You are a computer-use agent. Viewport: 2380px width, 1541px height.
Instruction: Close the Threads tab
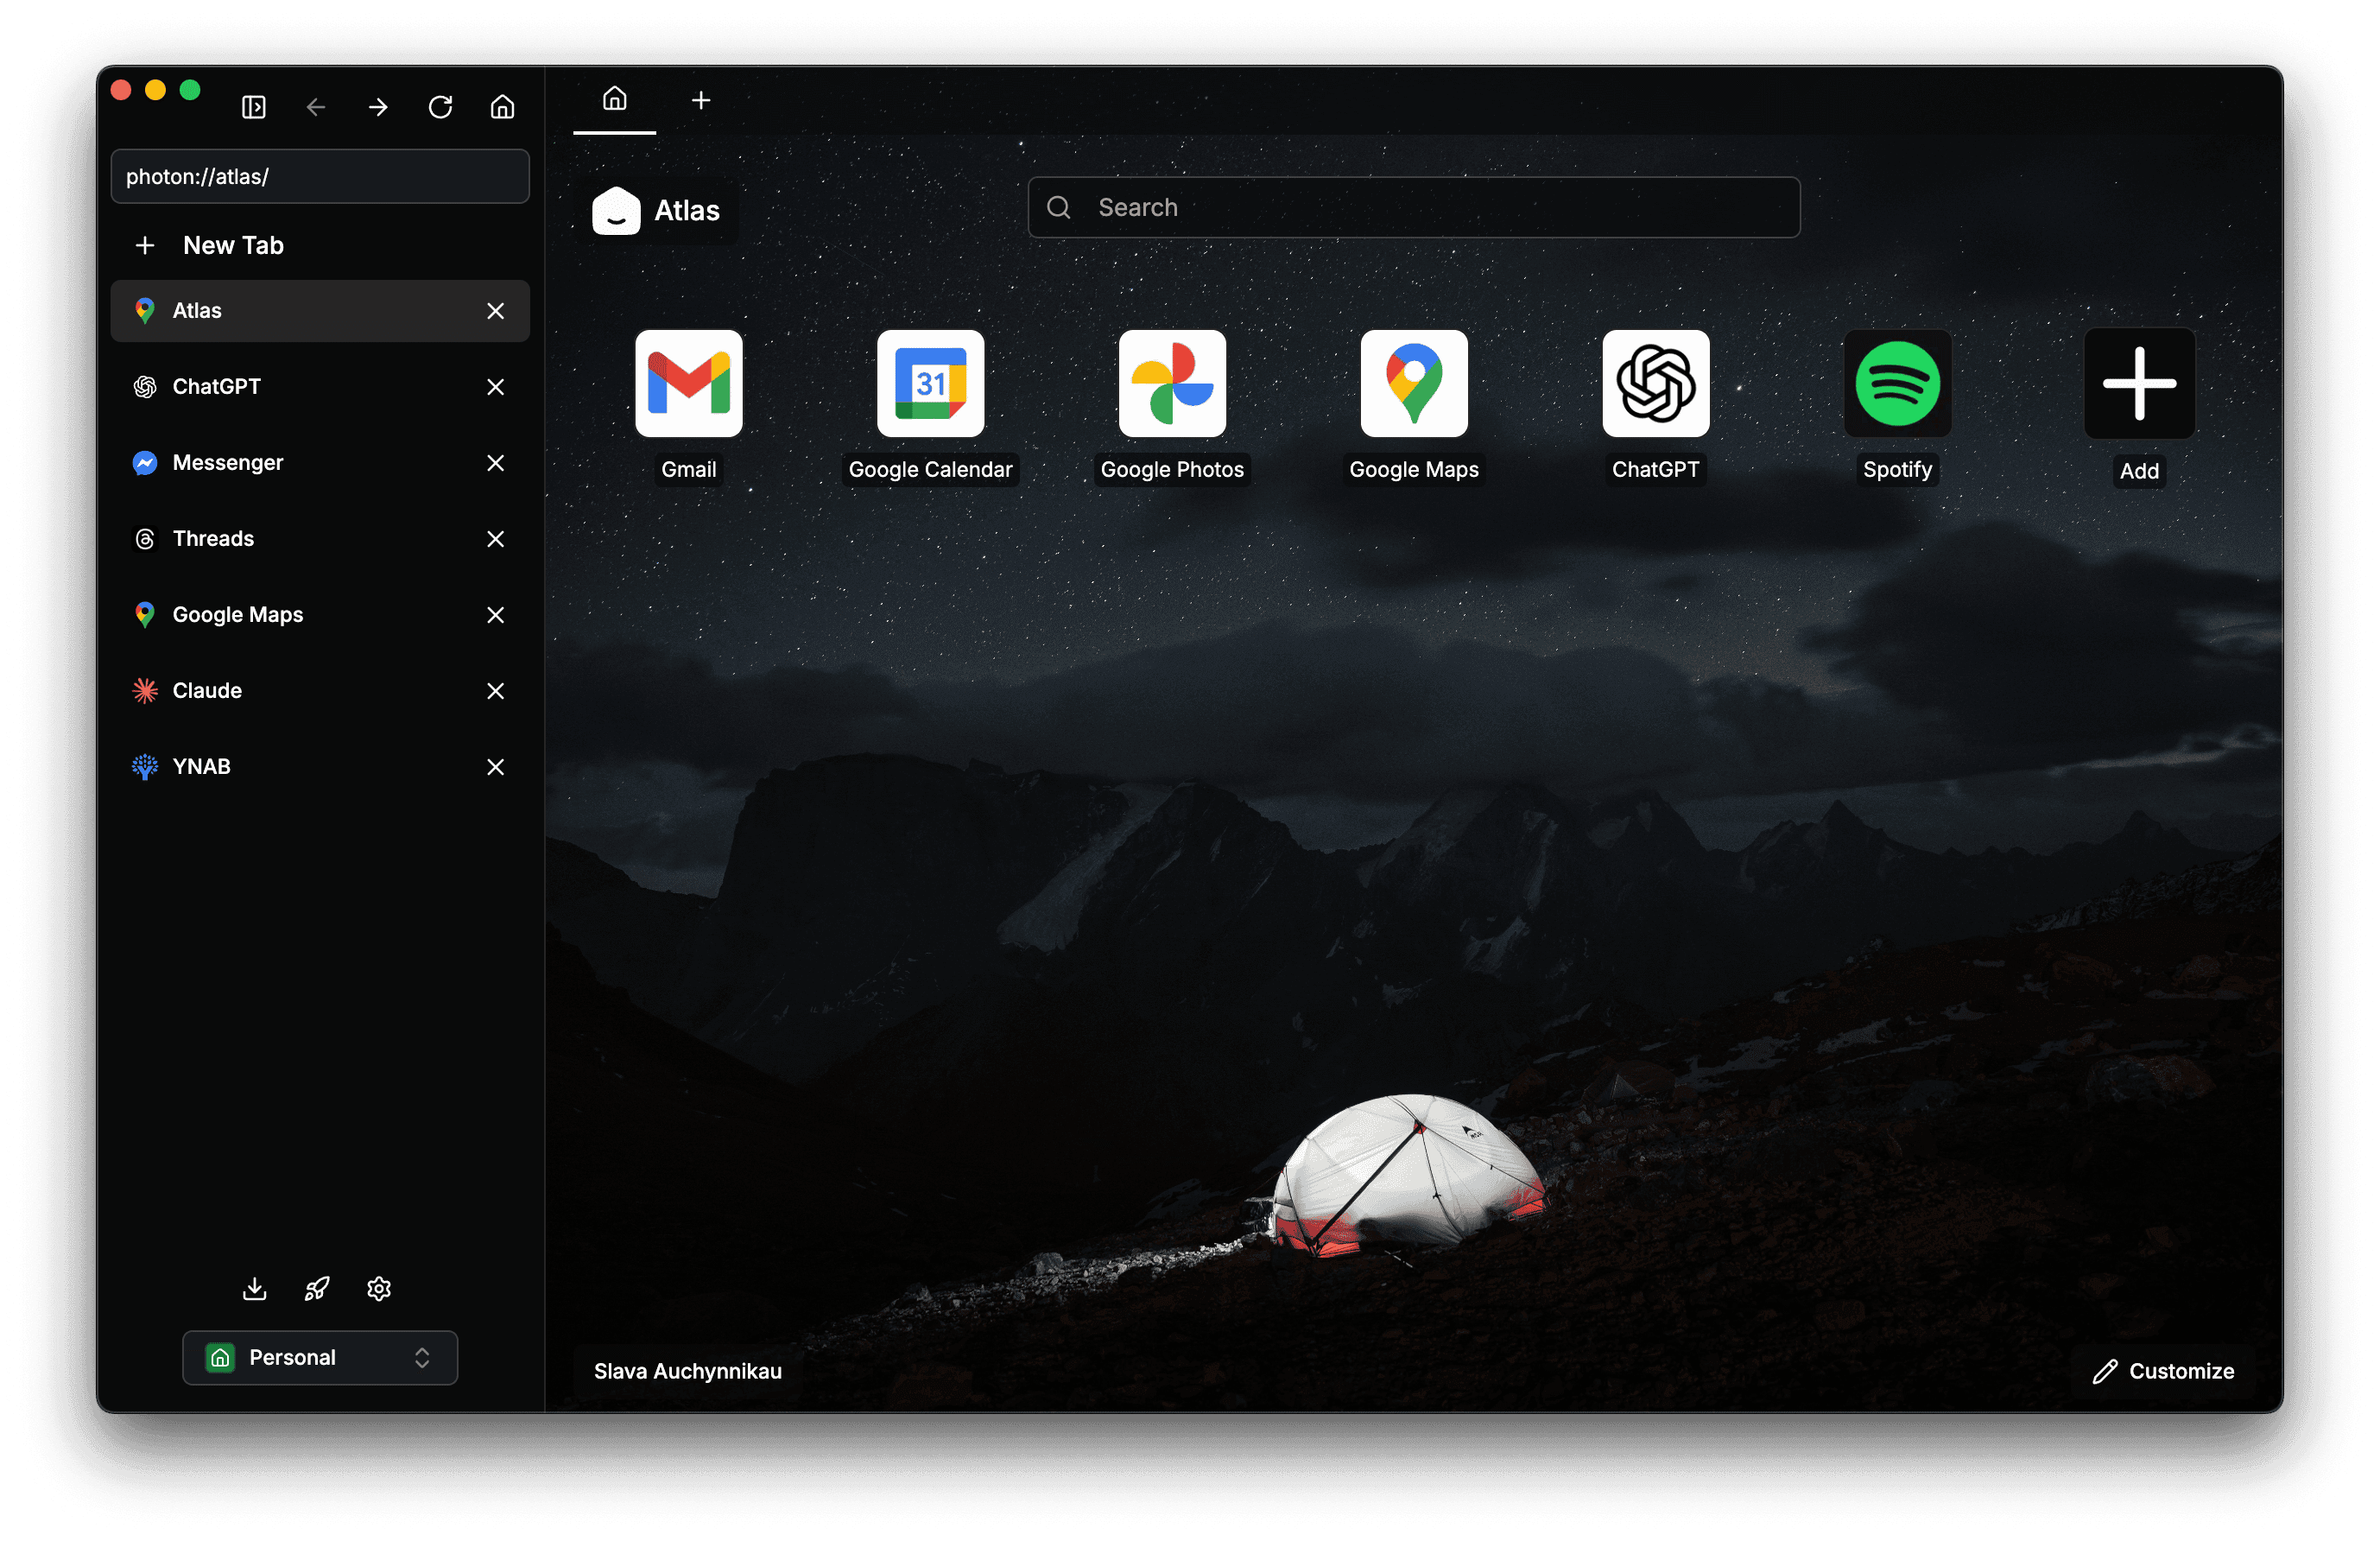(x=495, y=539)
